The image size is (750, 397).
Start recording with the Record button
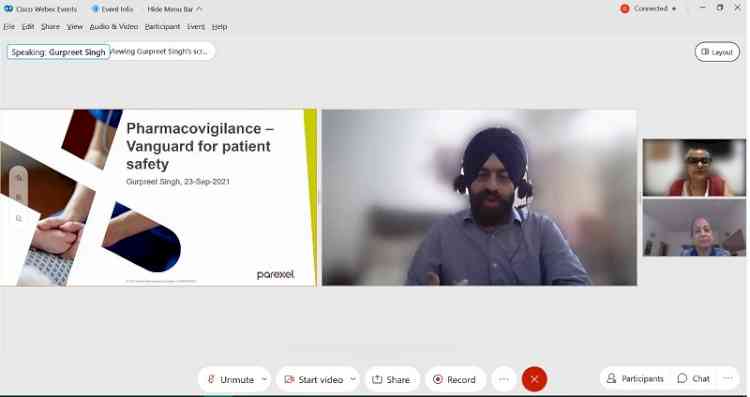[x=454, y=379]
